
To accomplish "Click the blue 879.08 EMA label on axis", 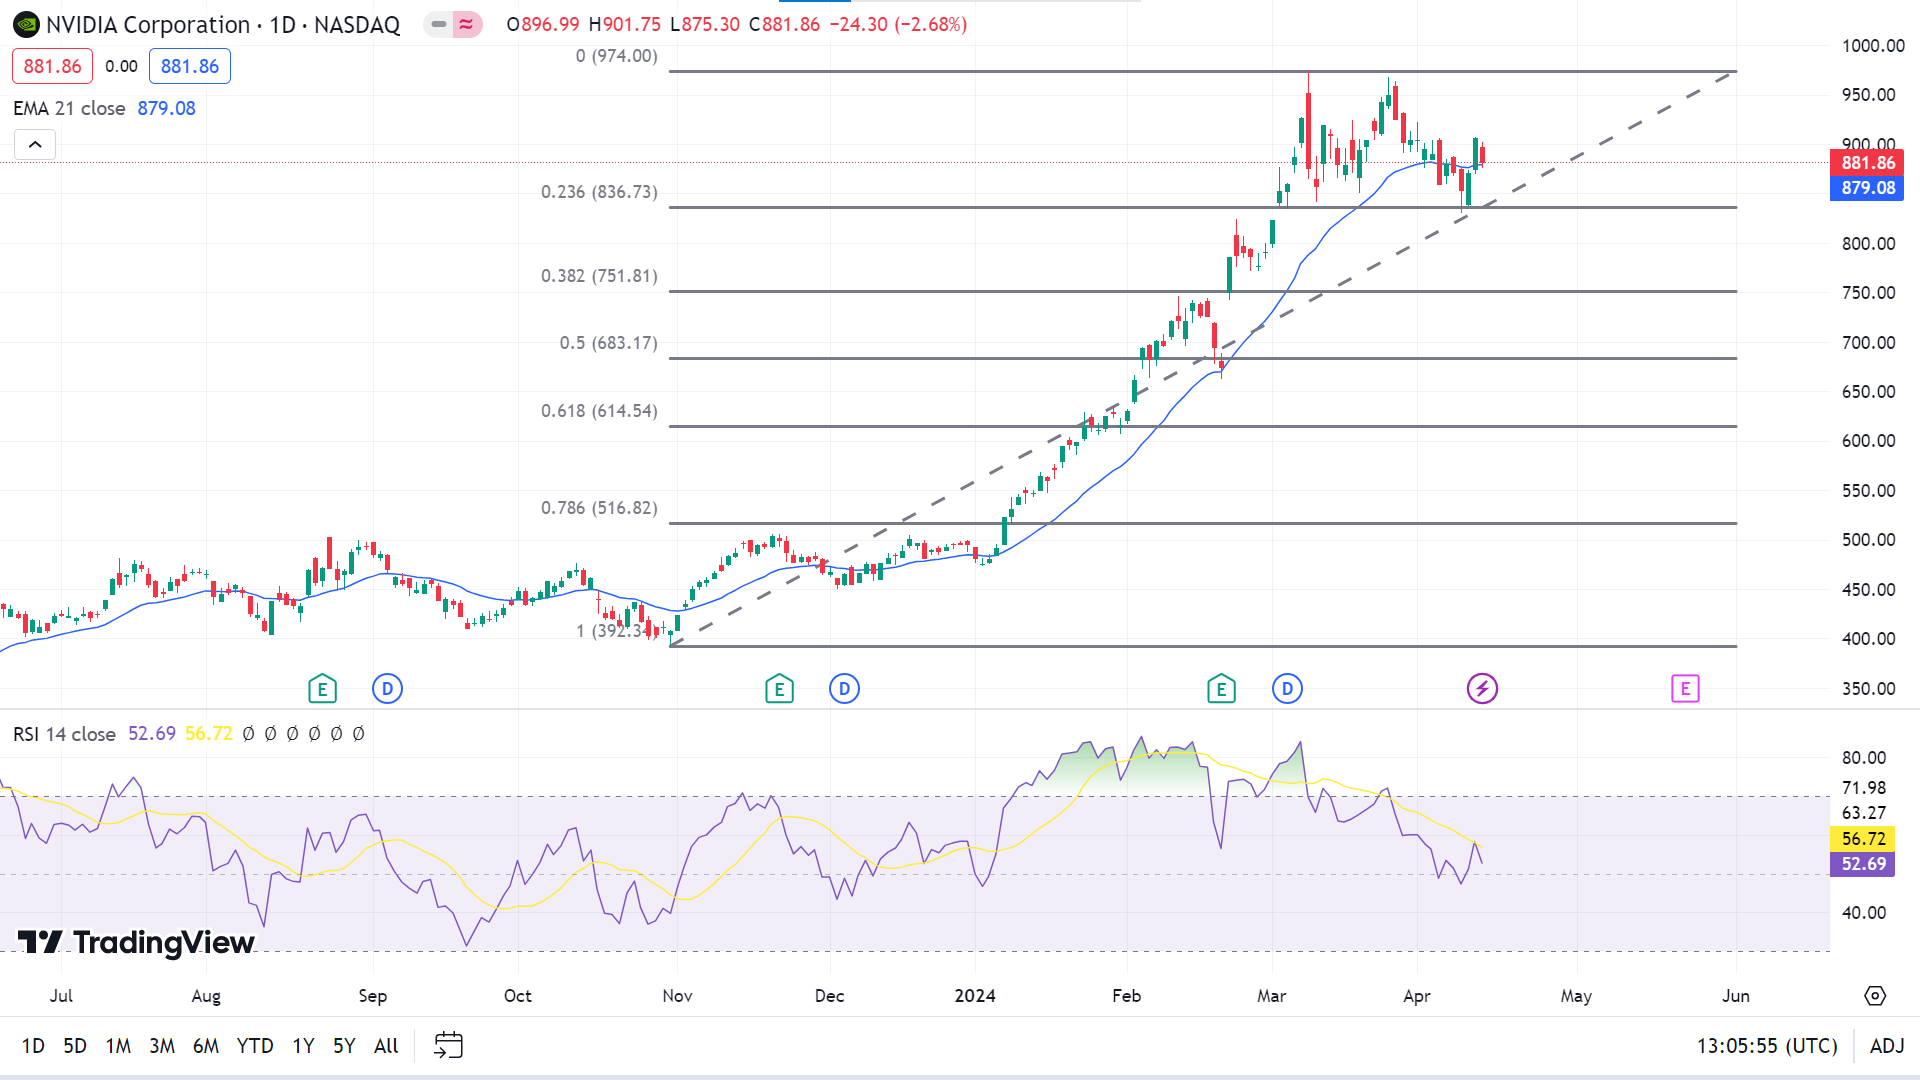I will click(1868, 188).
